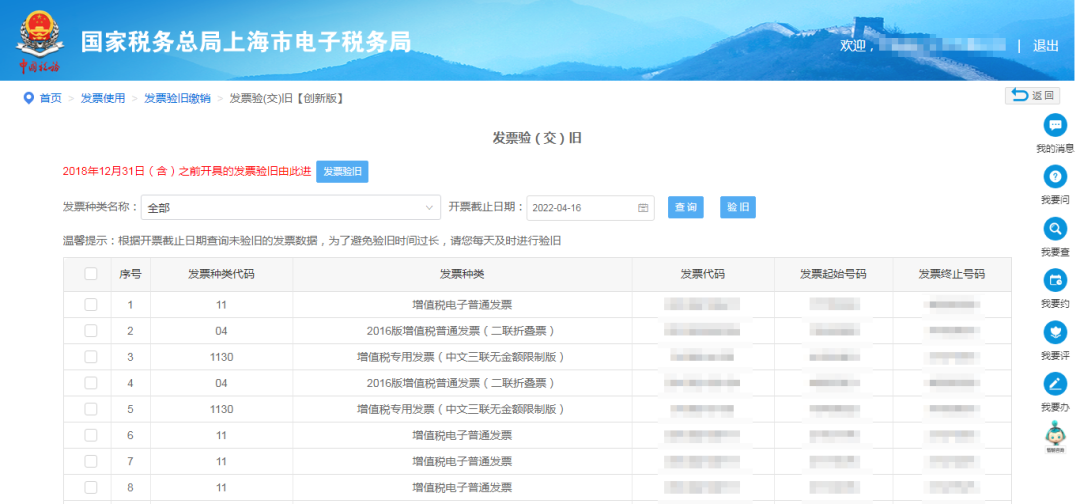Image resolution: width=1080 pixels, height=504 pixels.
Task: Click the 发票验(交)旧【创新版】 breadcrumb text
Action: click(x=287, y=98)
